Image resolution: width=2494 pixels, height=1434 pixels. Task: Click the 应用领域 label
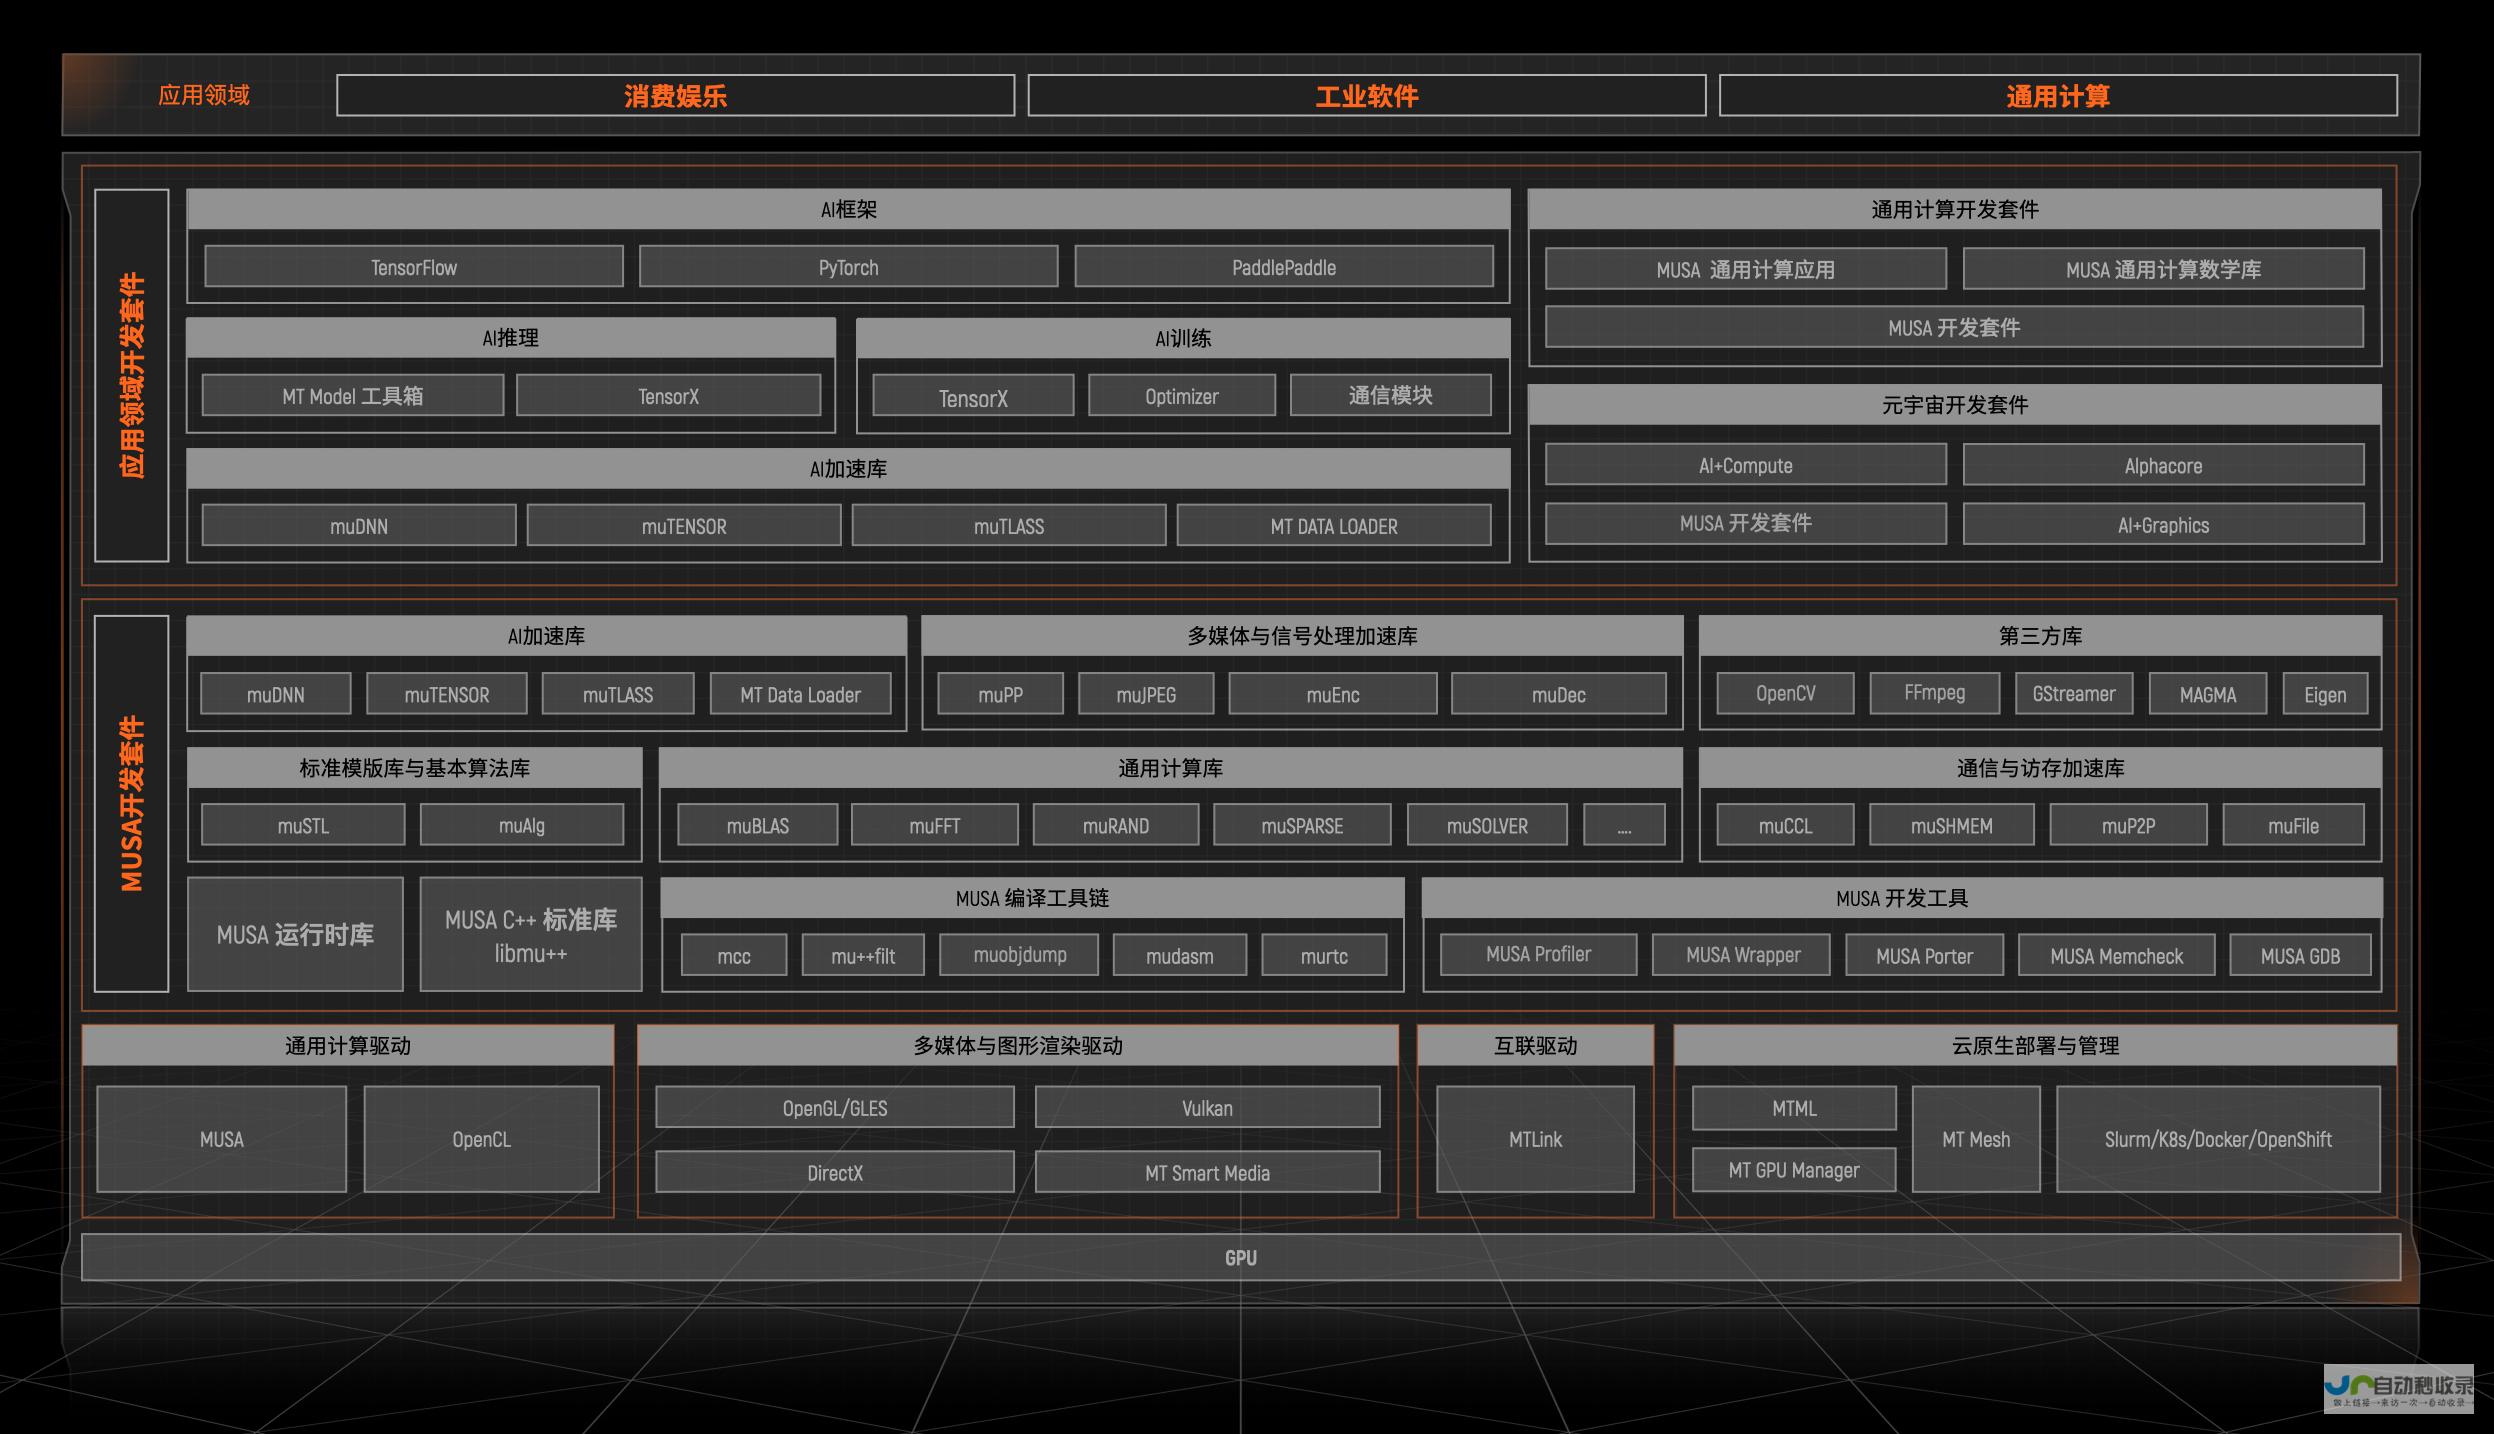pos(204,95)
